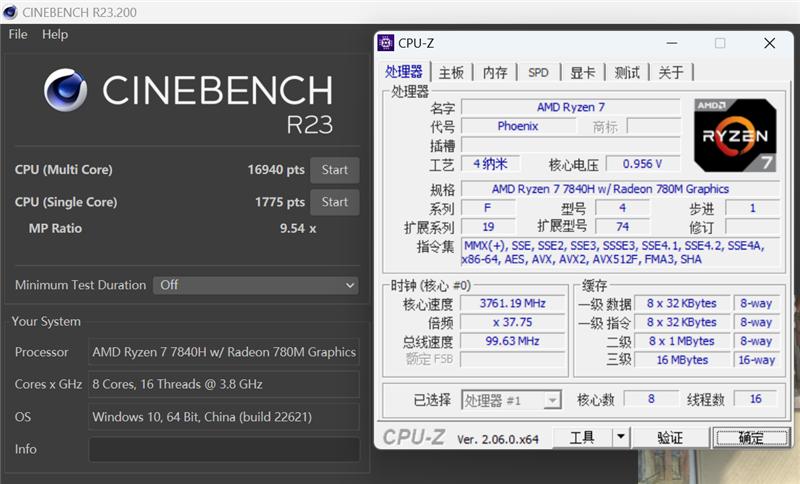Click the MP Ratio value 9.54 x
This screenshot has height=484, width=800.
(298, 228)
